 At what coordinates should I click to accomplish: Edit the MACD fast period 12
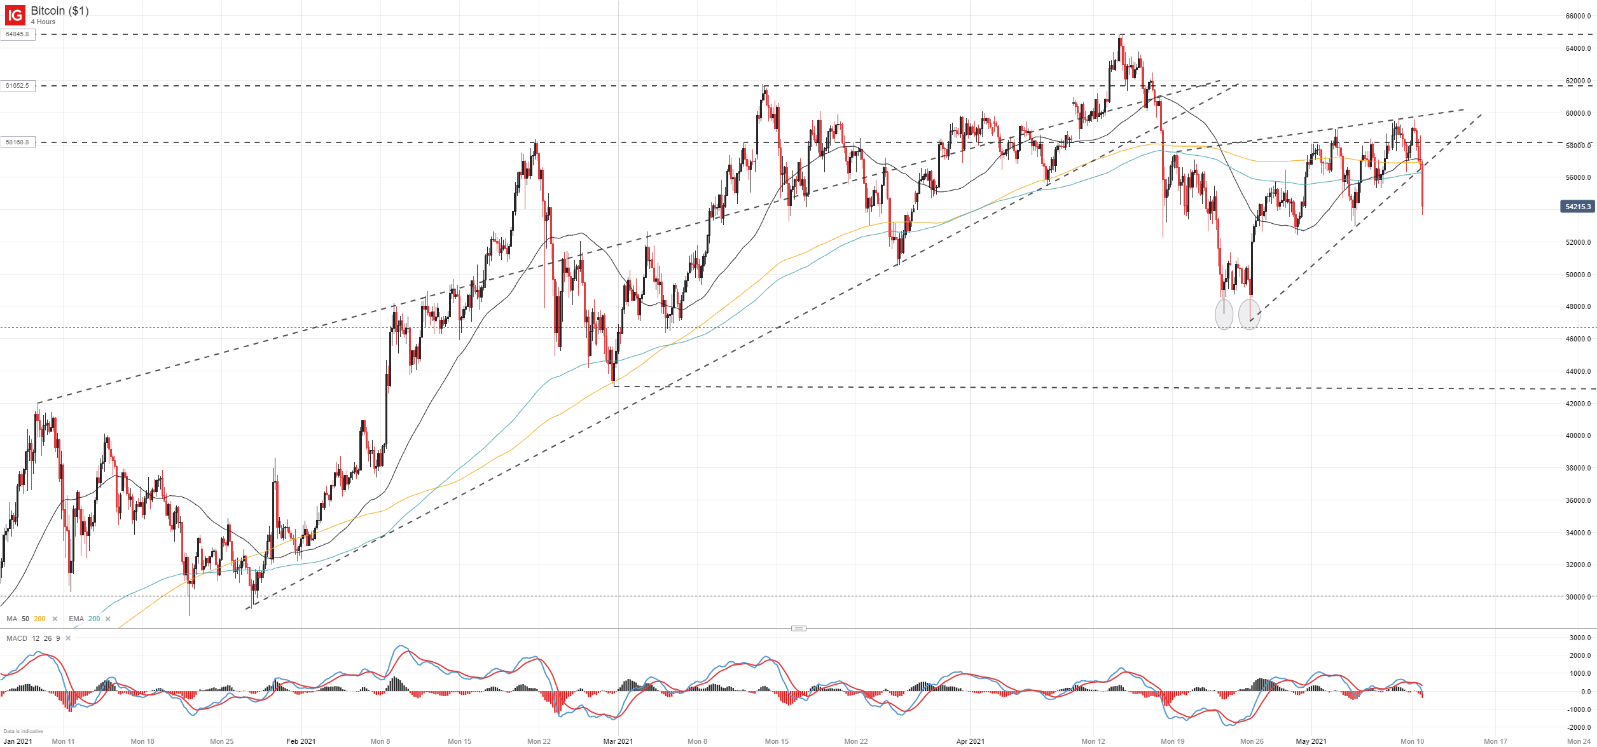click(x=35, y=638)
